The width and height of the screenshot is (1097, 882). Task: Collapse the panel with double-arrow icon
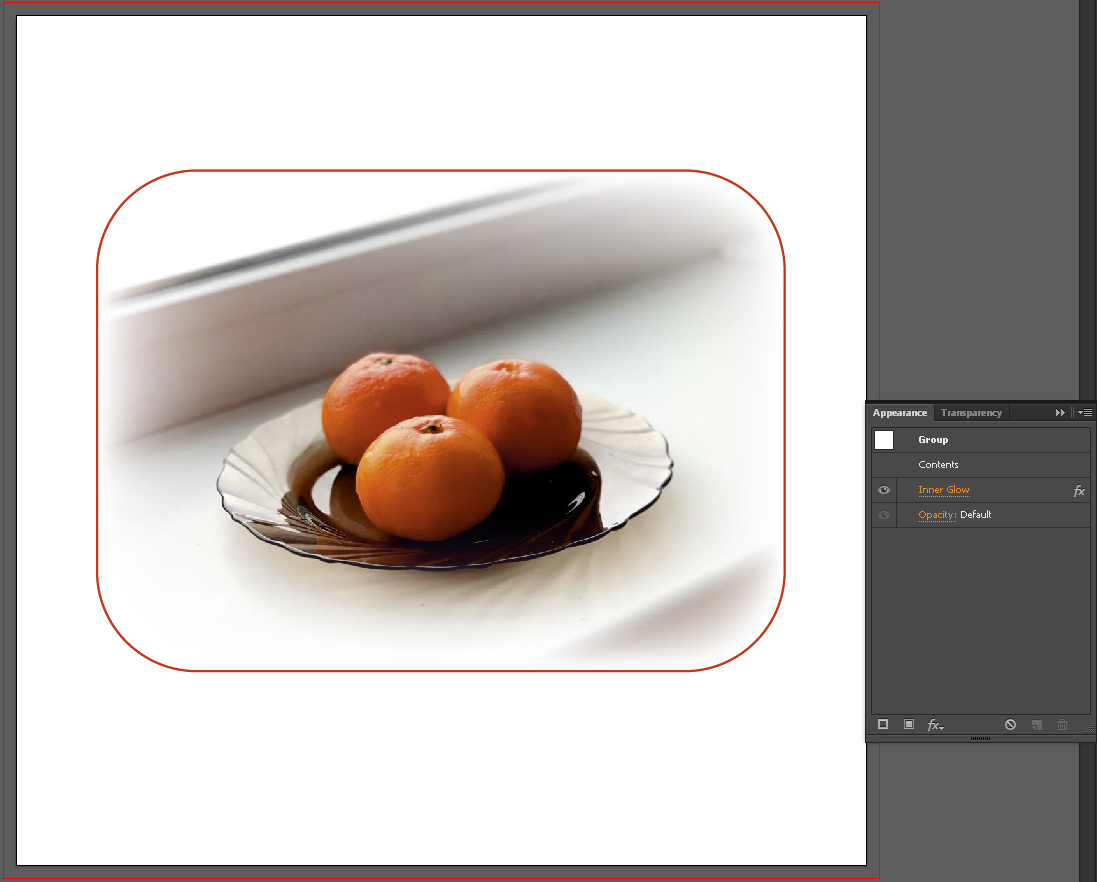(x=1060, y=413)
